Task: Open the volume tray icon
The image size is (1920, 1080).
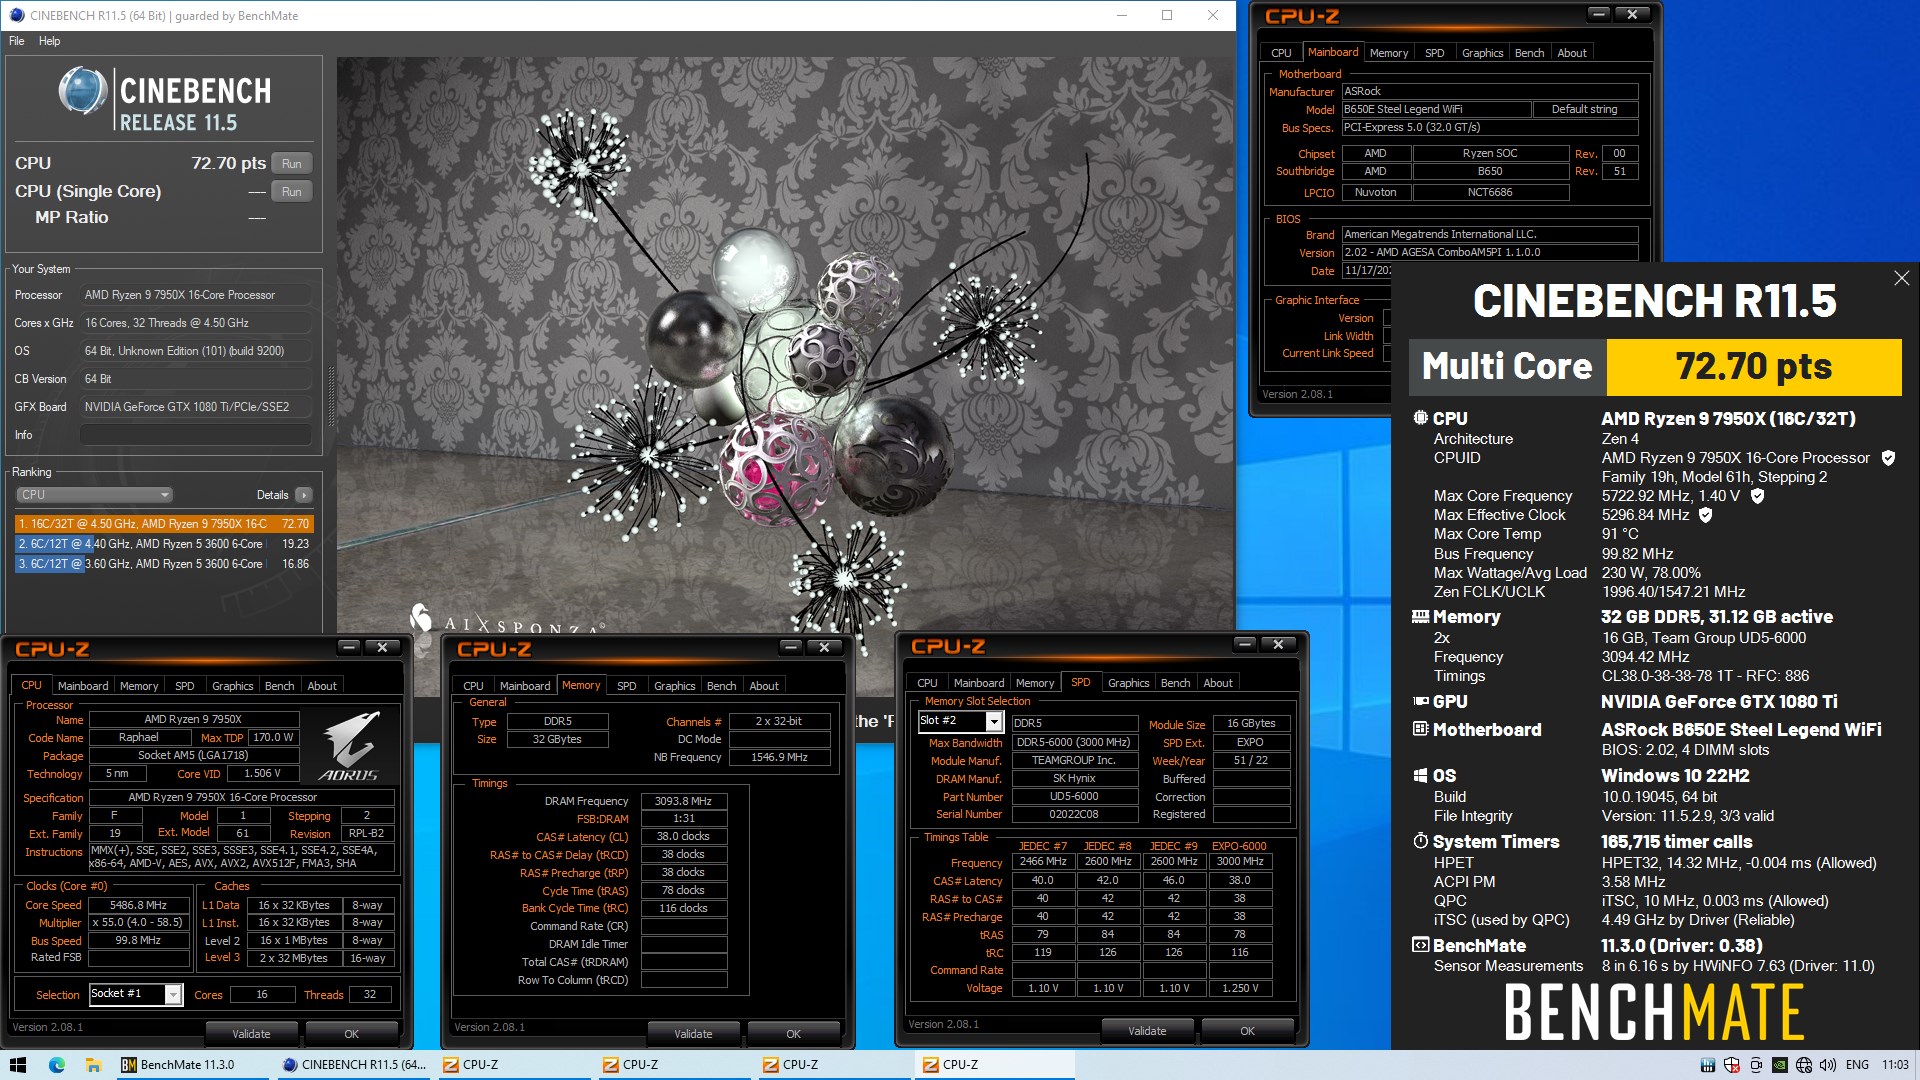Action: click(1828, 1065)
